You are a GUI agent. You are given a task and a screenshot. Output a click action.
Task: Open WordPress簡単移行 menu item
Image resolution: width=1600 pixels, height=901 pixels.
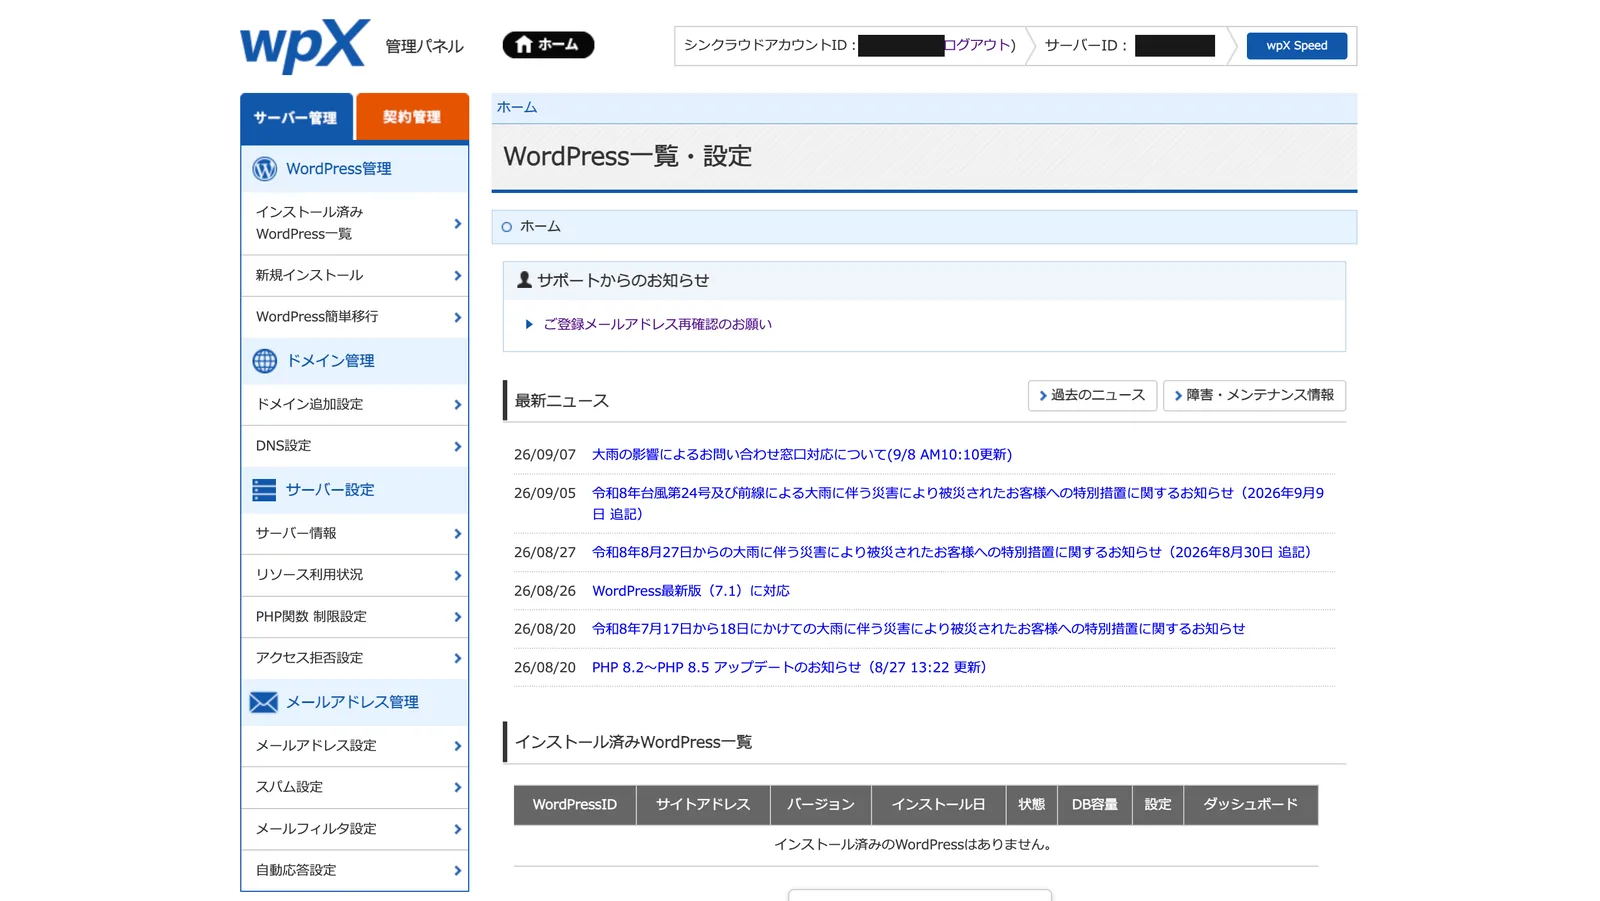pos(355,317)
